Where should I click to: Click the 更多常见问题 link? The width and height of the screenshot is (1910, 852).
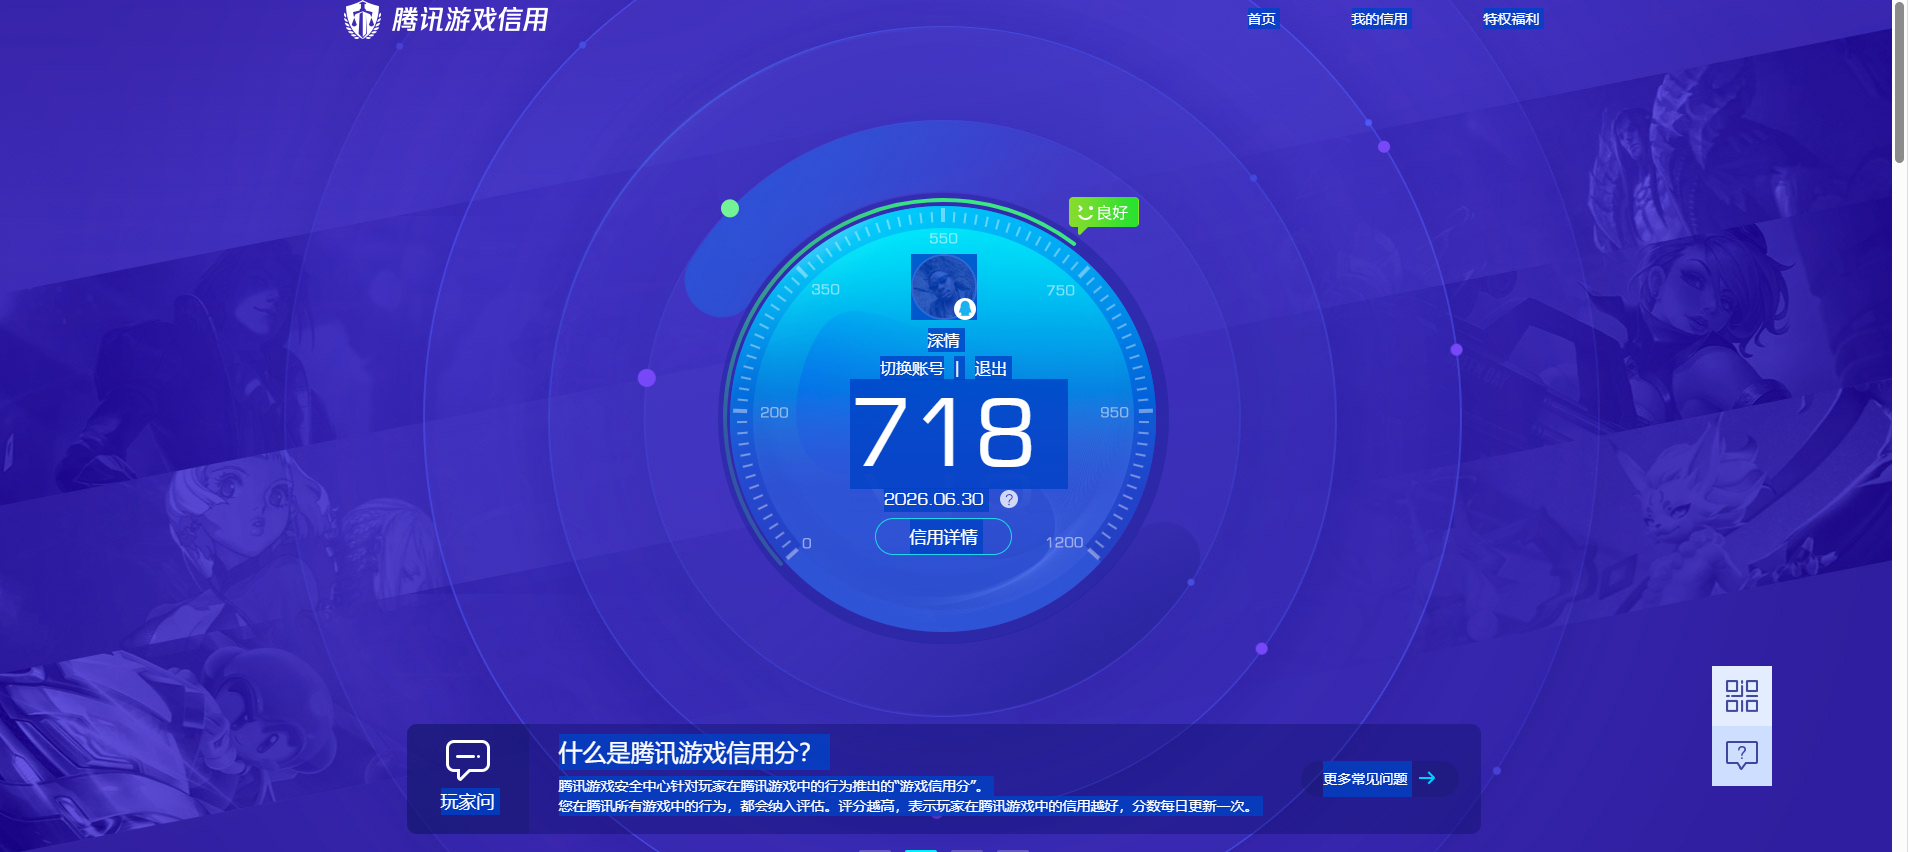pyautogui.click(x=1365, y=778)
